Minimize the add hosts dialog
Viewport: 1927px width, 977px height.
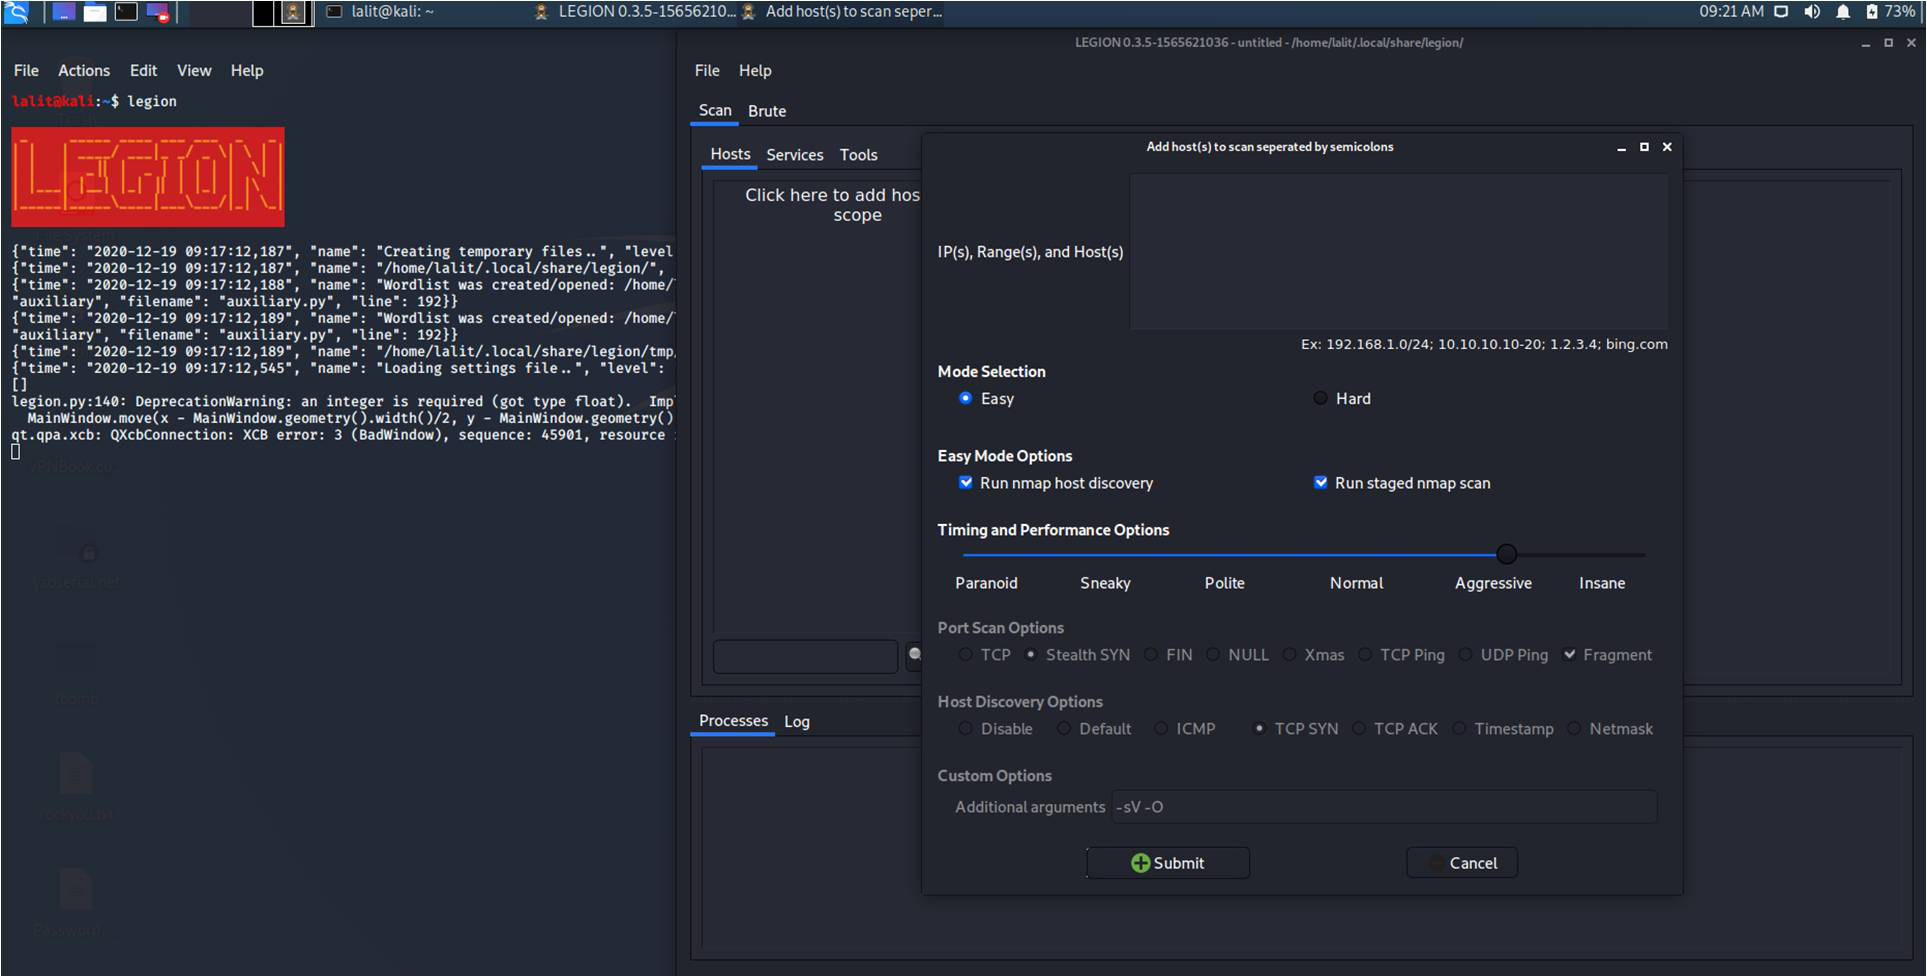point(1621,148)
